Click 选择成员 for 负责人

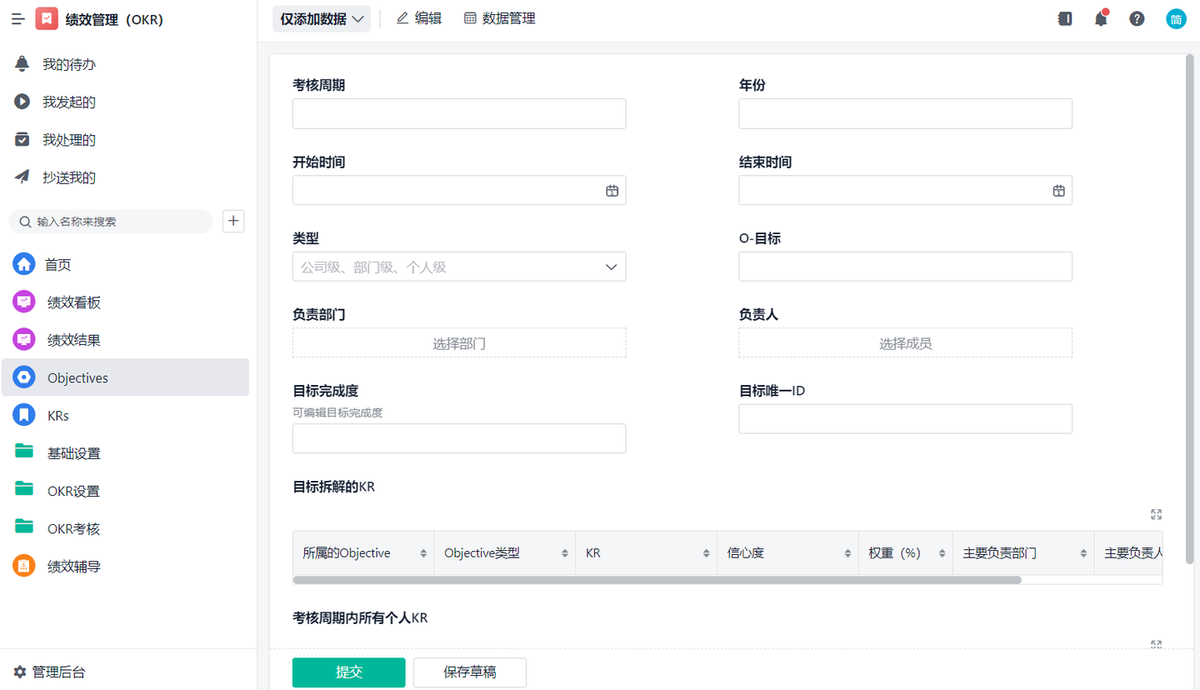(x=905, y=343)
